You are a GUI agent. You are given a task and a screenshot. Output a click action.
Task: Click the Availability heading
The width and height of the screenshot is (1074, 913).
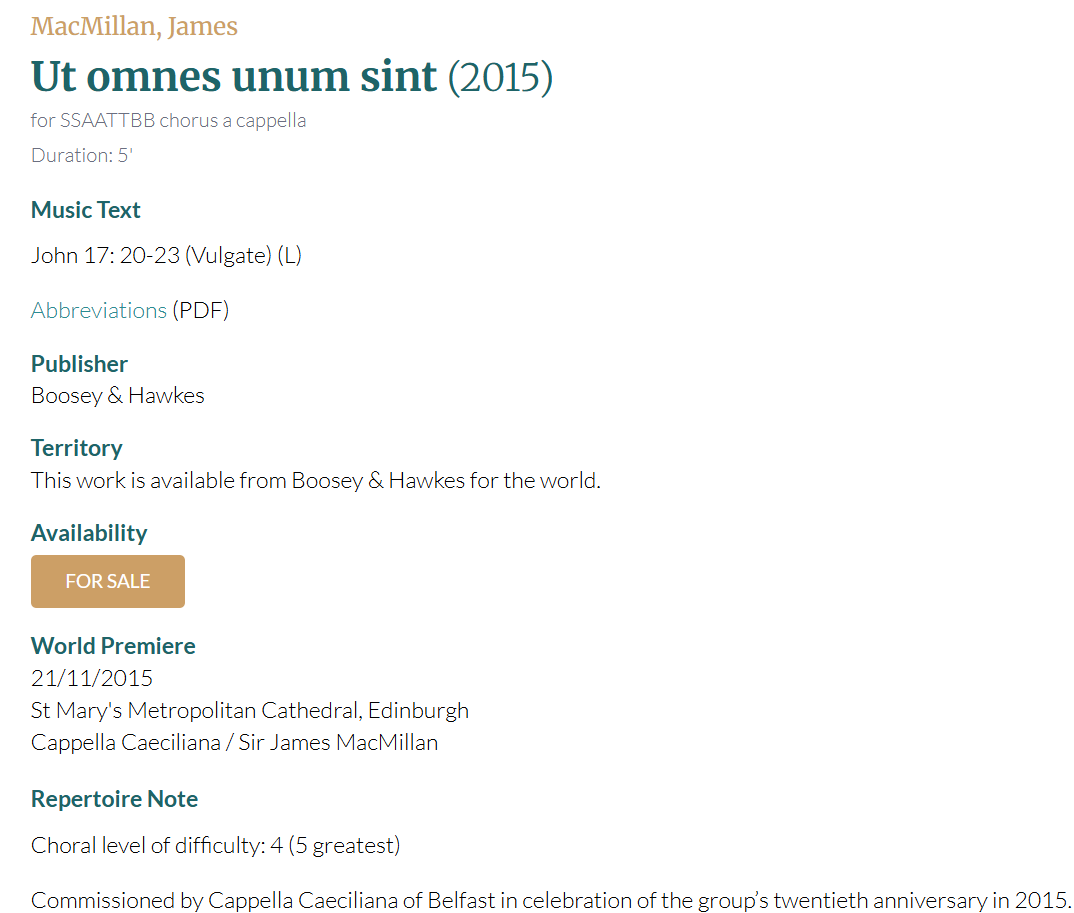click(89, 533)
